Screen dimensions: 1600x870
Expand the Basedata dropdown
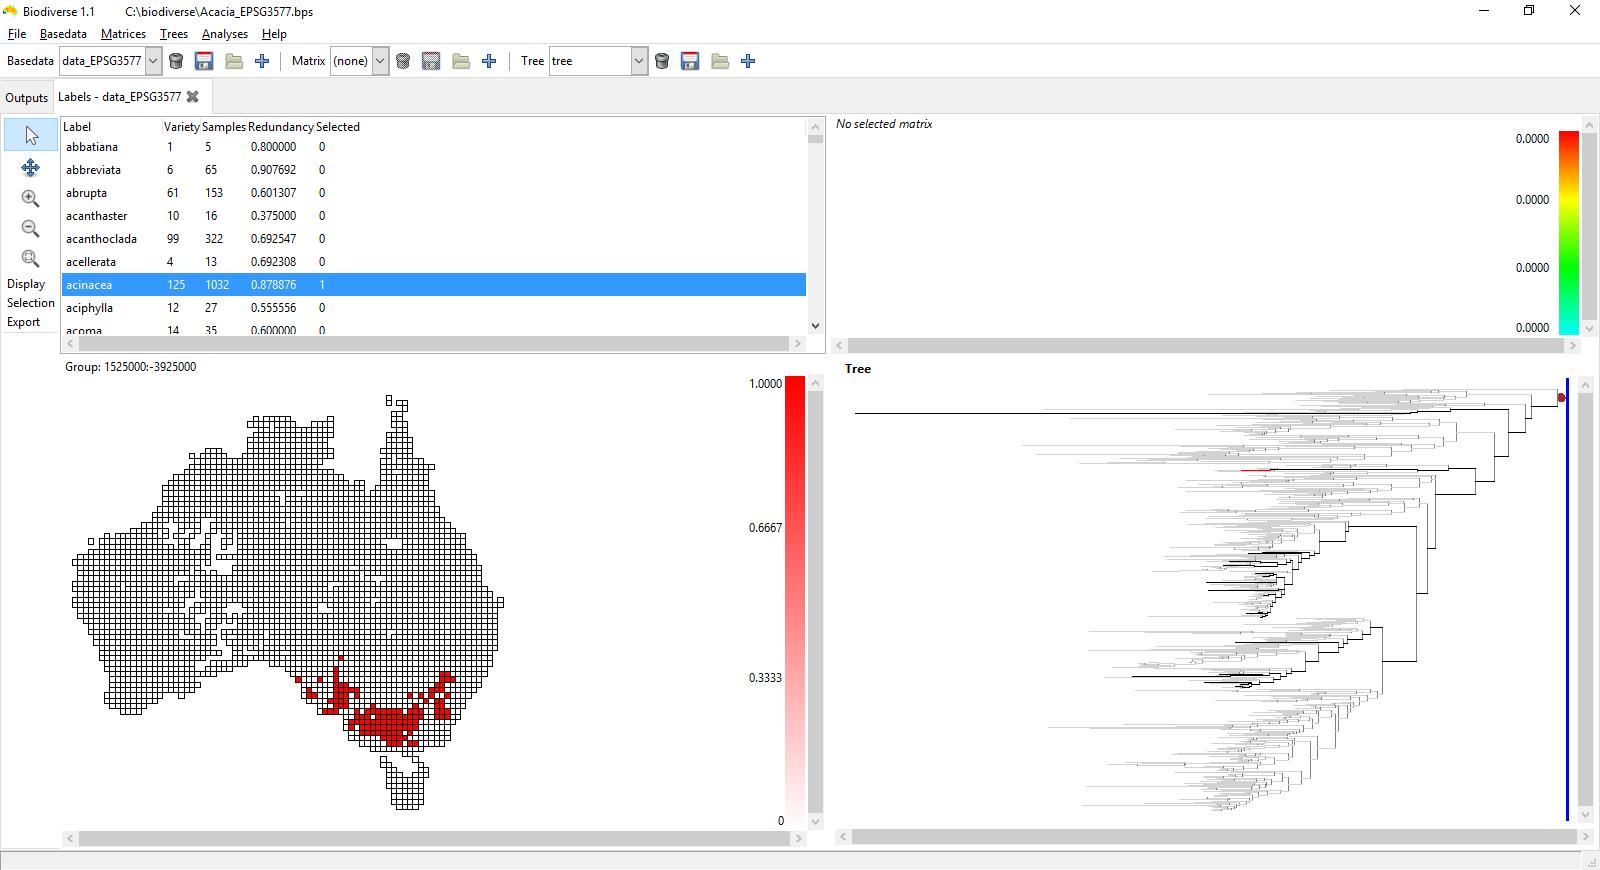click(x=153, y=61)
